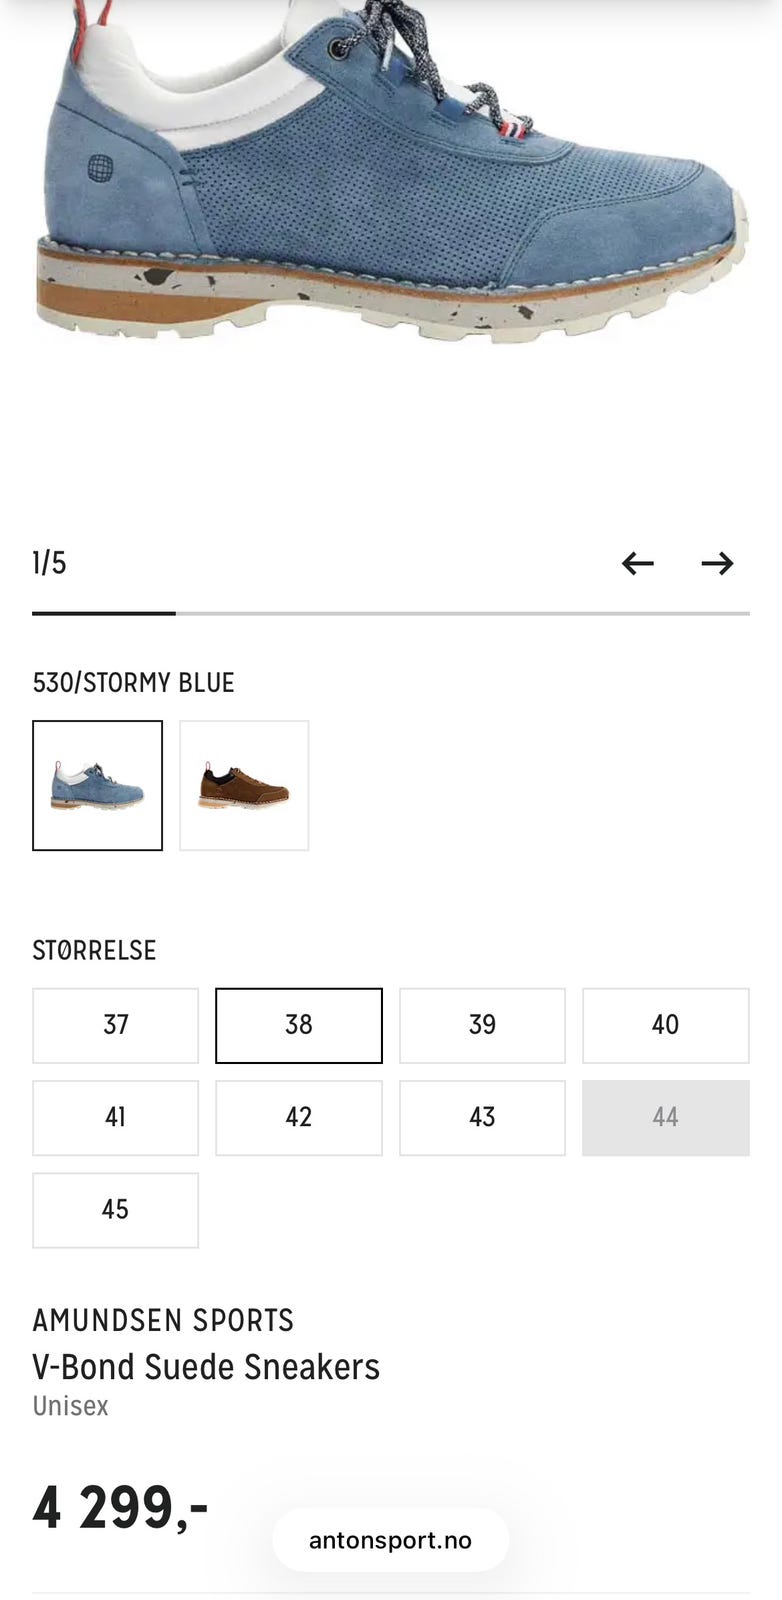
Task: Click the 1/5 image counter
Action: click(x=49, y=563)
